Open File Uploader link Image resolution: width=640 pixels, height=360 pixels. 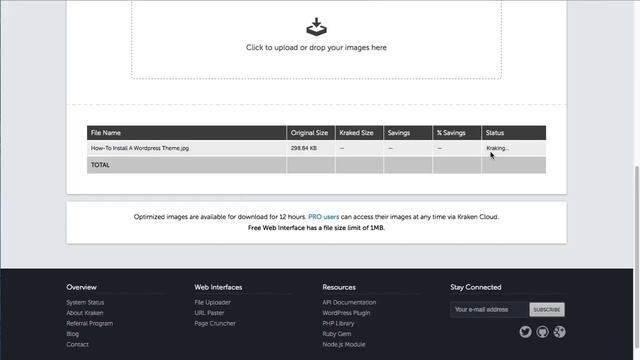tap(213, 302)
